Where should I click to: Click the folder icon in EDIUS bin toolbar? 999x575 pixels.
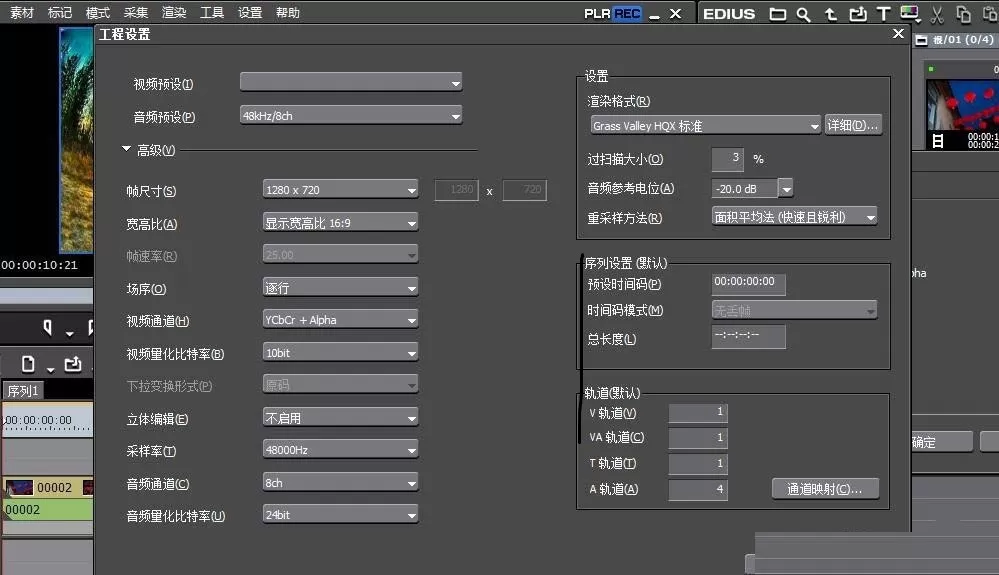tap(777, 14)
